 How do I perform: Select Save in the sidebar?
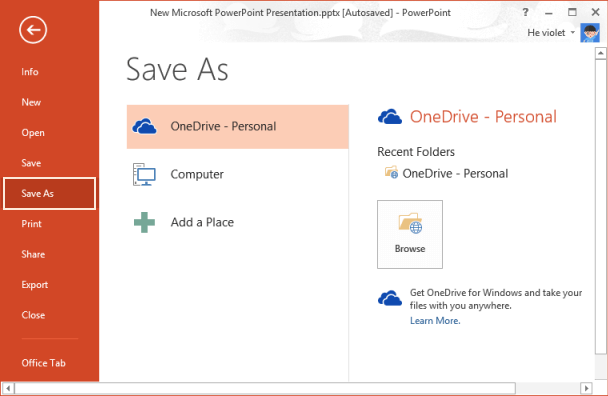[31, 163]
